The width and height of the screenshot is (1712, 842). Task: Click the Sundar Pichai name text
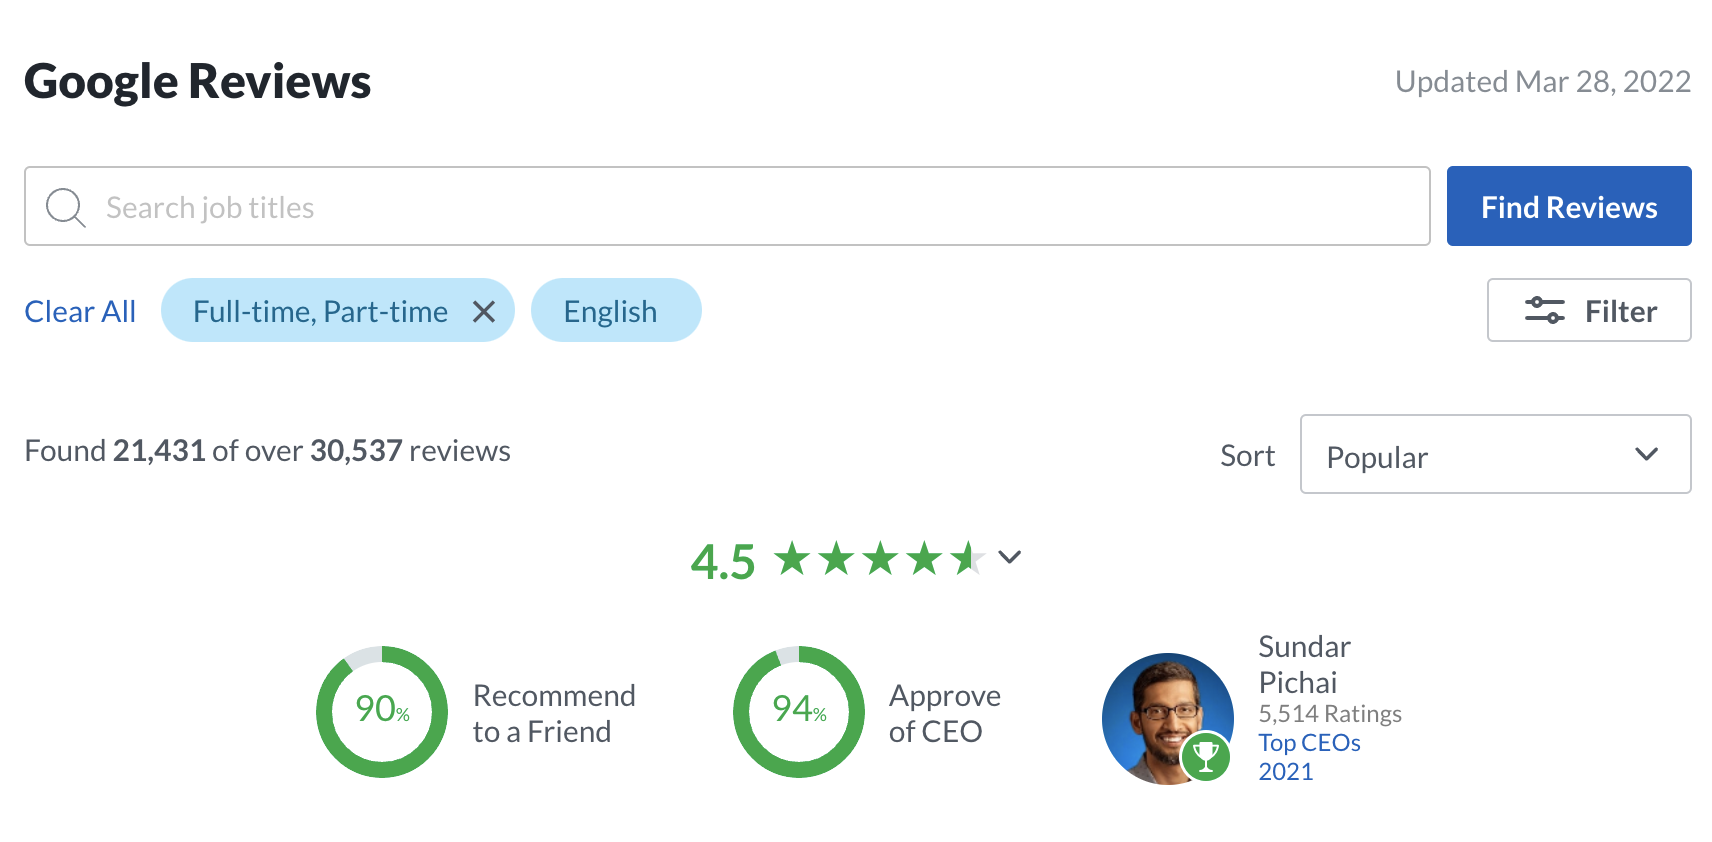click(1304, 664)
